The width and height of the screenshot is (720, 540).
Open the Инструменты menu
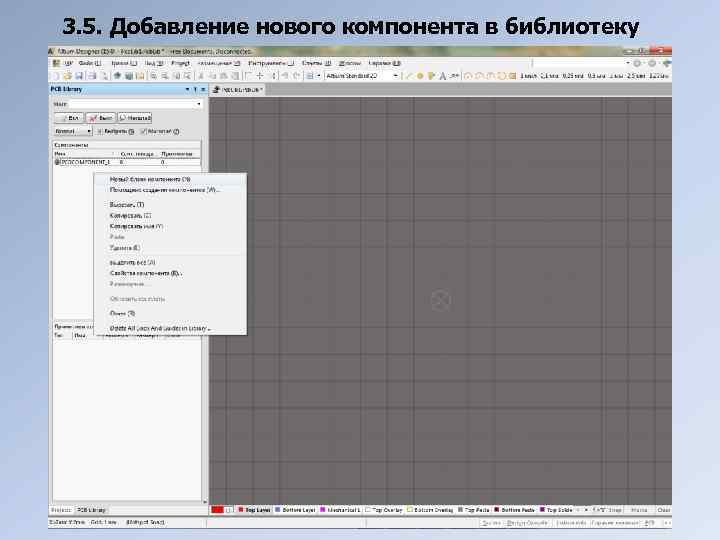(x=271, y=63)
